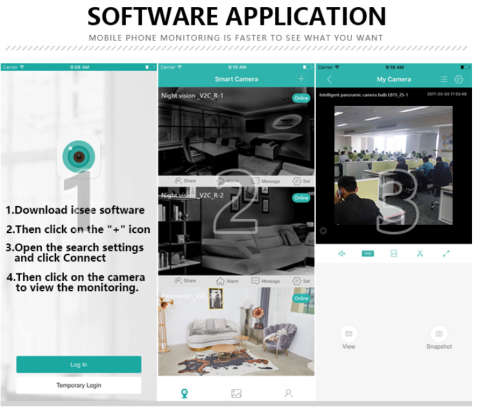Tap Share under Night vision _V2C_R-1
This screenshot has height=417, width=500.
point(185,181)
